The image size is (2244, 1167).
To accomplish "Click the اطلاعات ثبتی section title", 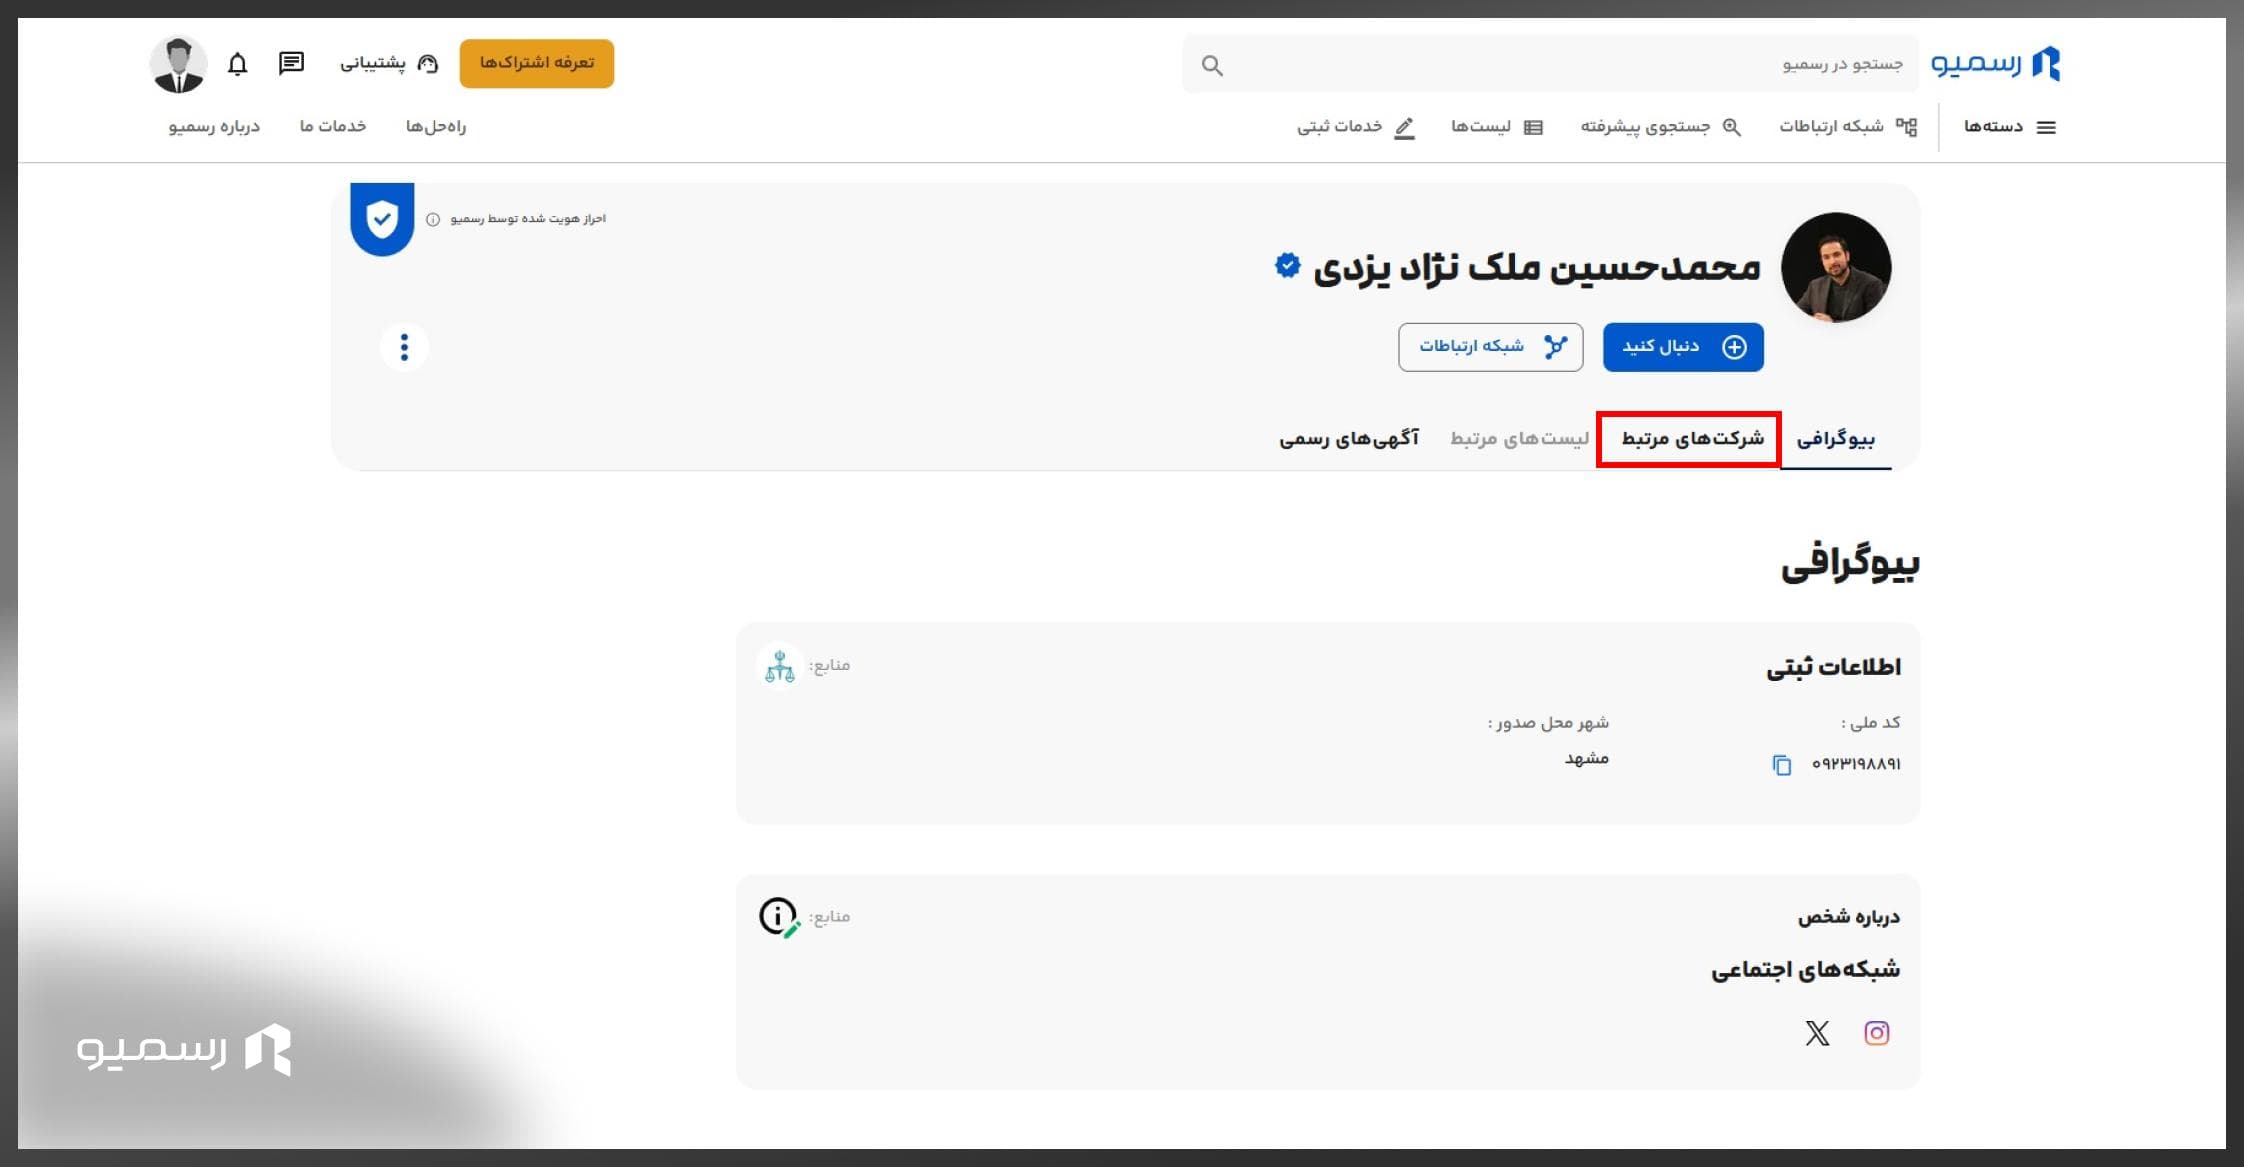I will (x=1833, y=667).
